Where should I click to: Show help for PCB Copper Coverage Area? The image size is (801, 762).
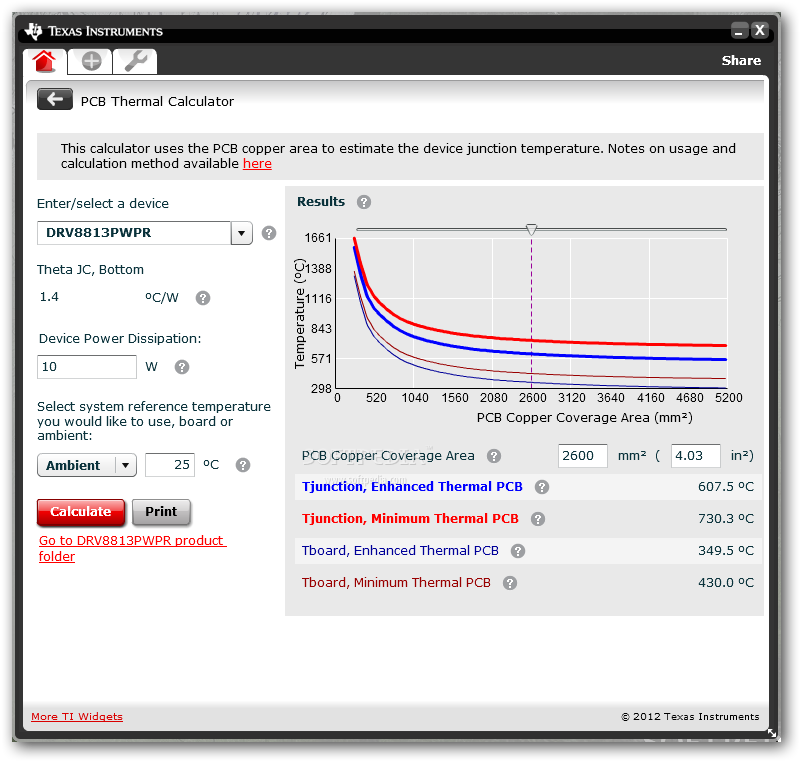493,456
